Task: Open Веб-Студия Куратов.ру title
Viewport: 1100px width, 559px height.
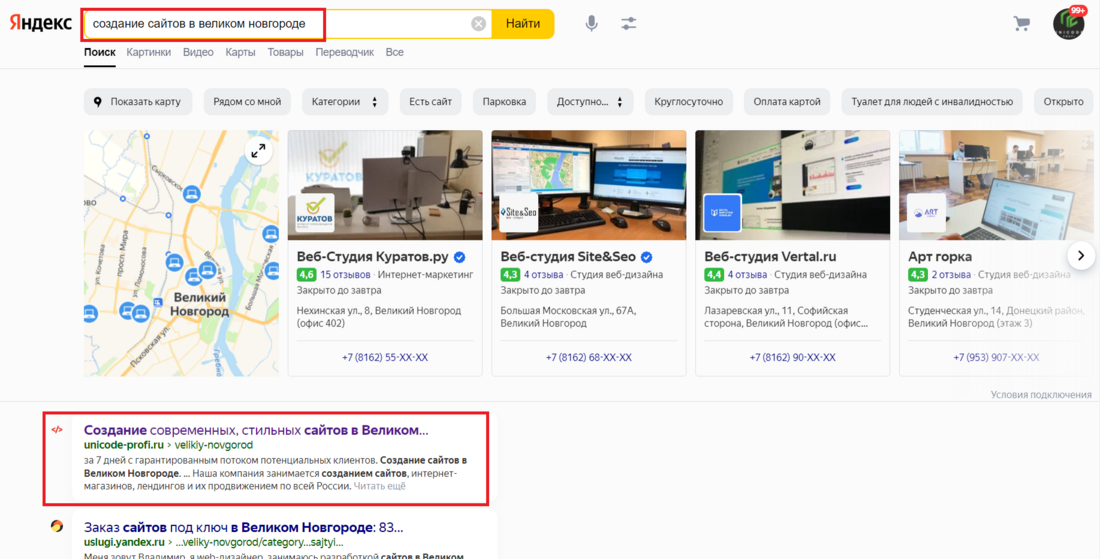Action: click(x=374, y=256)
